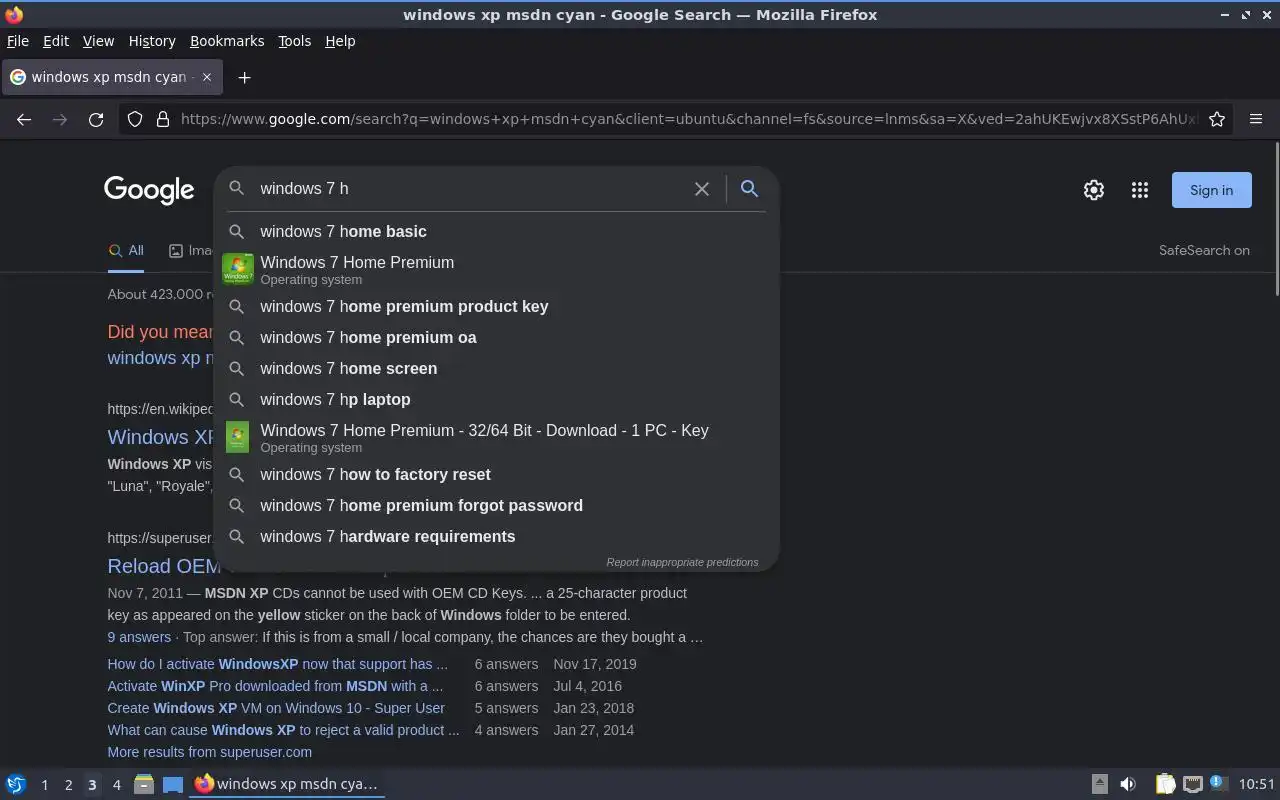Click the URL address bar
This screenshot has width=1280, height=800.
tap(688, 119)
